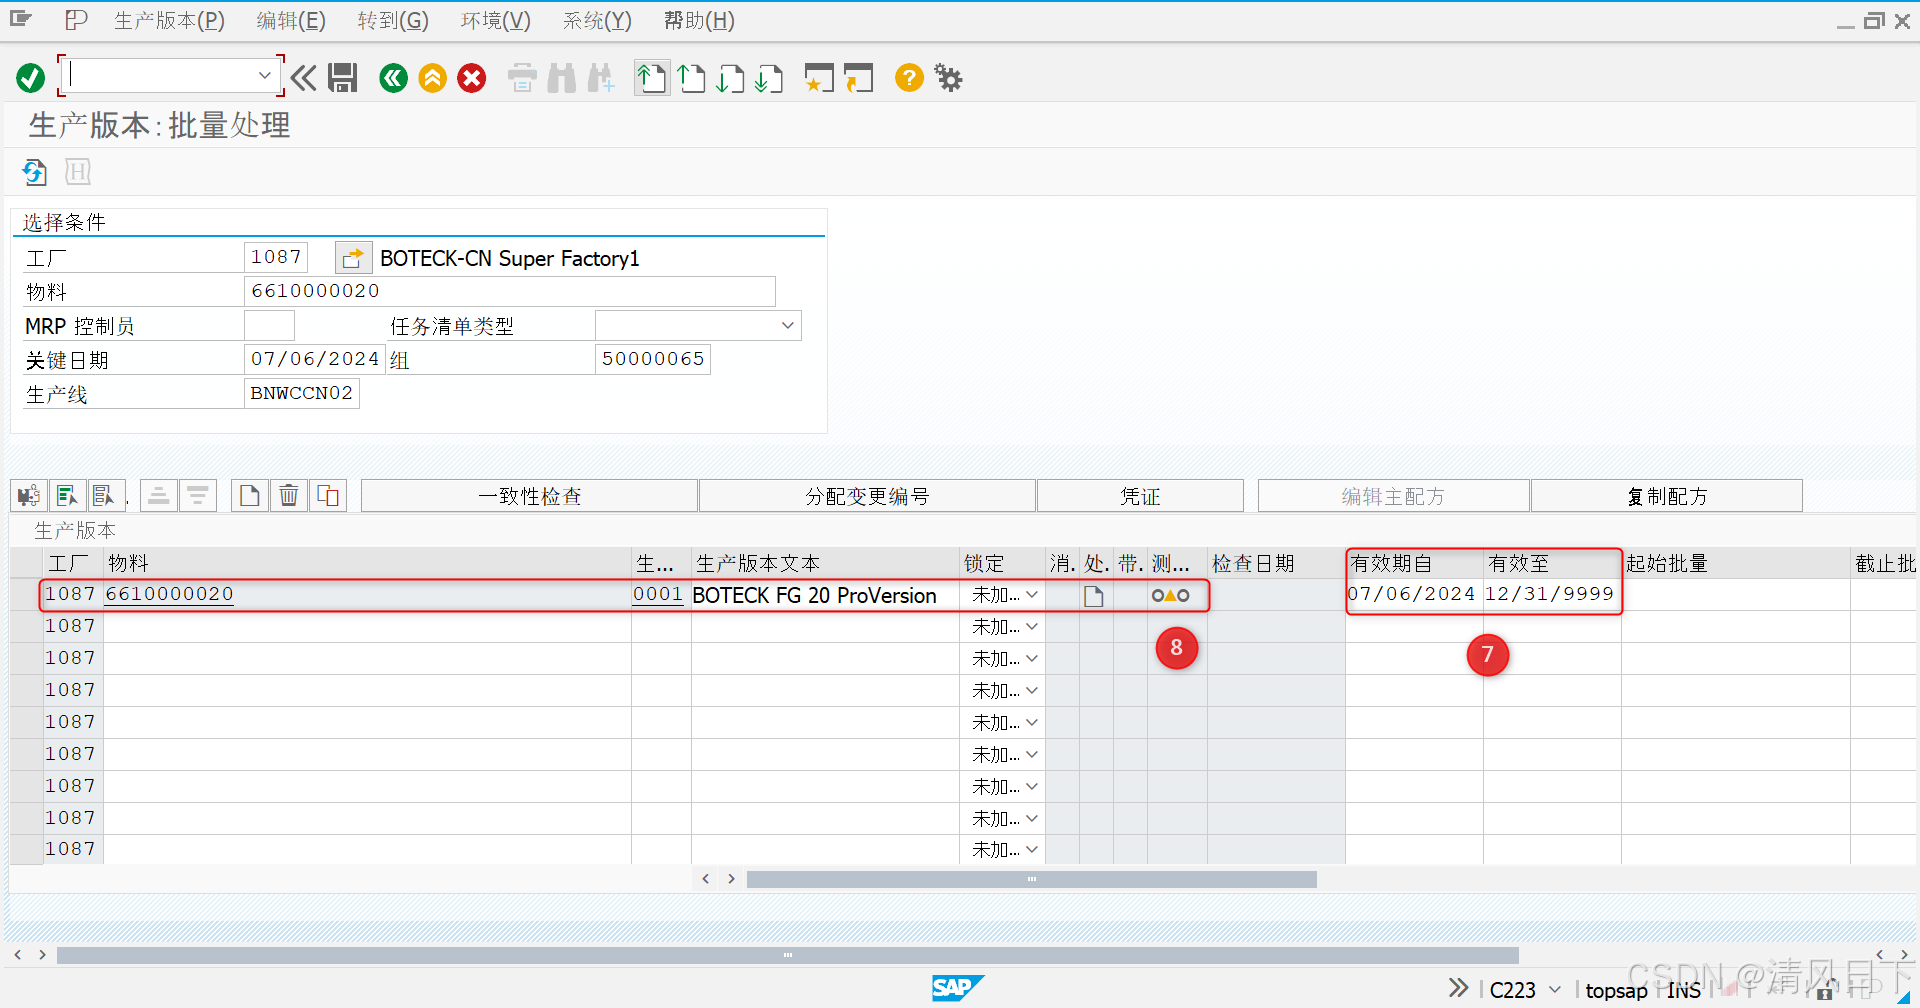Cancel with the red X icon
Screen dimensions: 1920x1008
pyautogui.click(x=472, y=78)
